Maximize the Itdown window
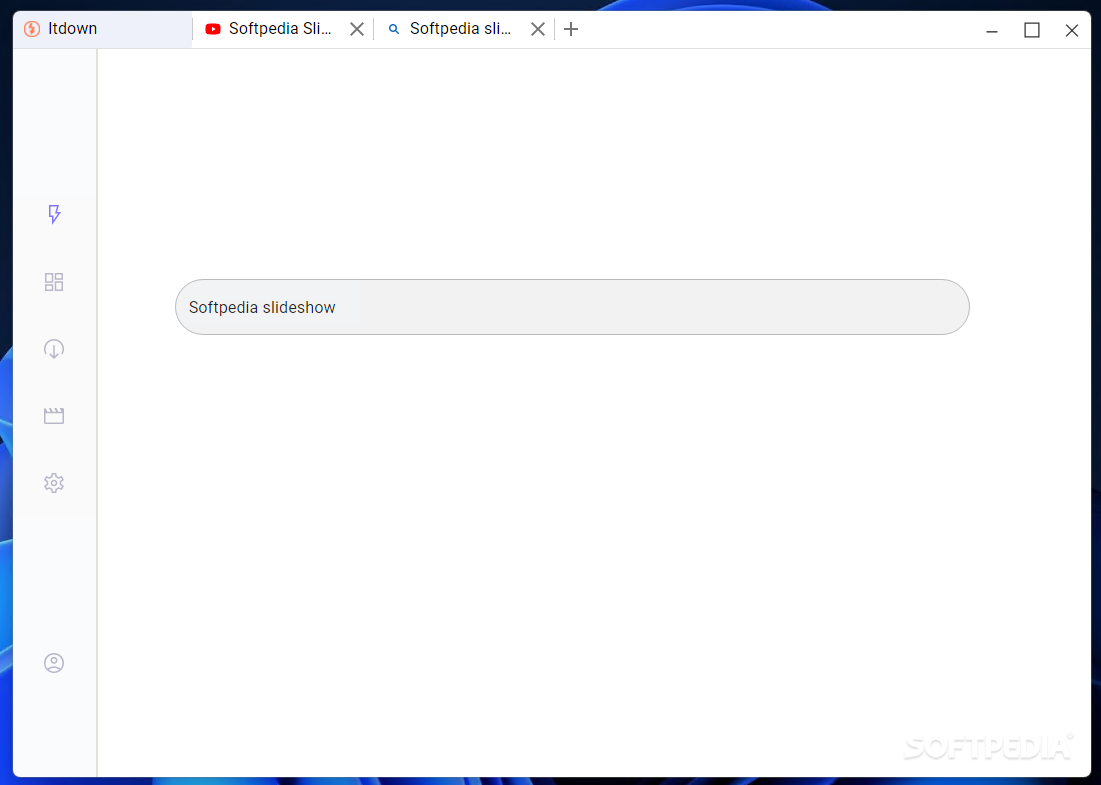This screenshot has width=1101, height=785. pyautogui.click(x=1031, y=30)
